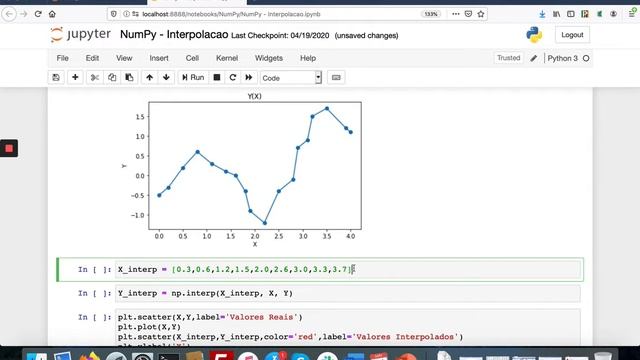This screenshot has width=640, height=360.
Task: Restart kernel and run all cells
Action: tap(249, 78)
